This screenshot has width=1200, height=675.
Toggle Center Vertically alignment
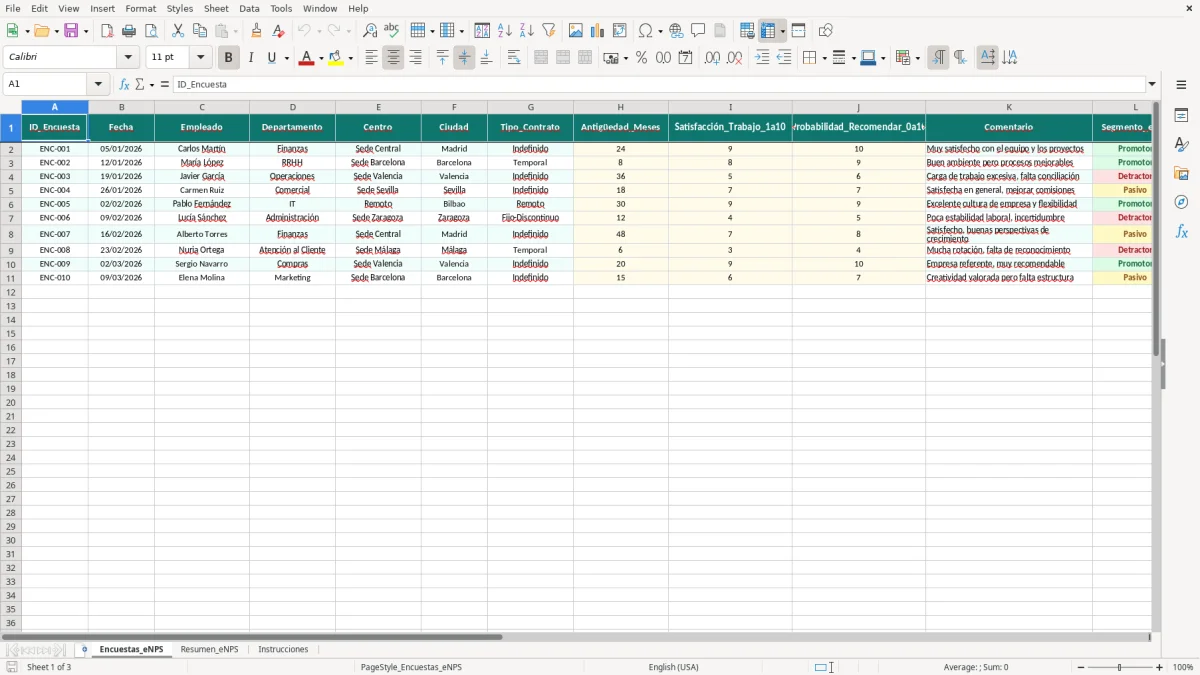coord(464,58)
